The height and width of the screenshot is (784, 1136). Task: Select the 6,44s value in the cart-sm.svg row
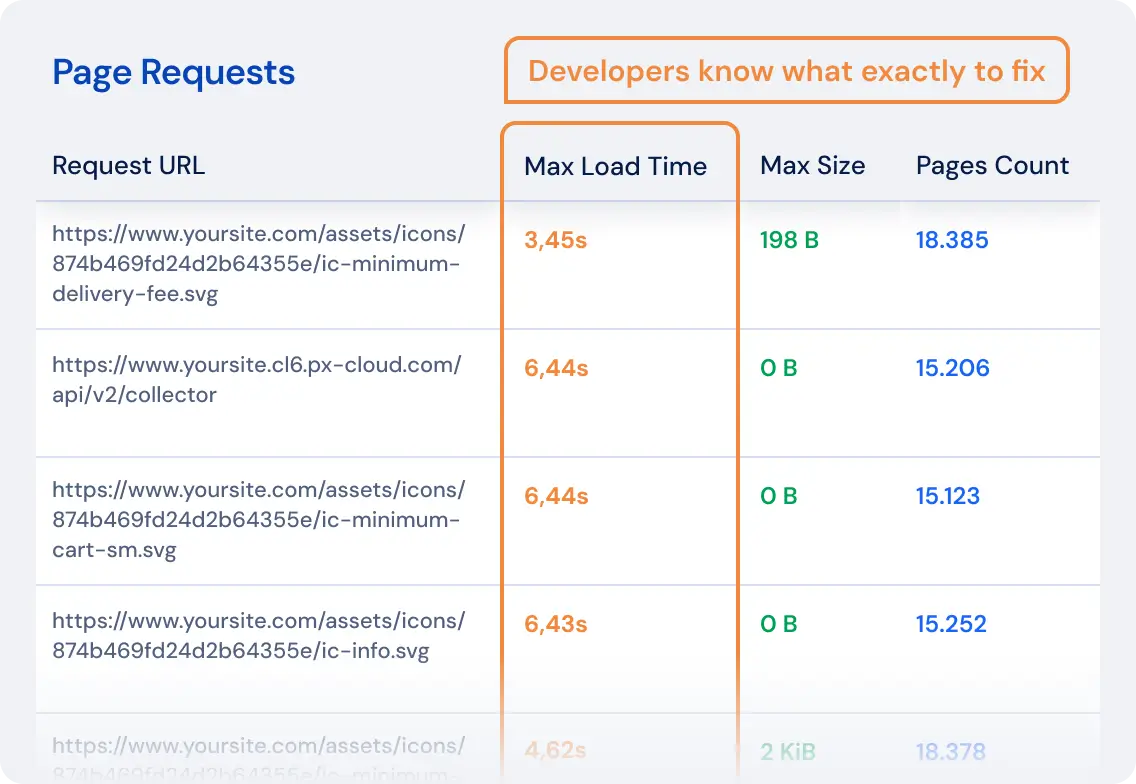click(556, 496)
